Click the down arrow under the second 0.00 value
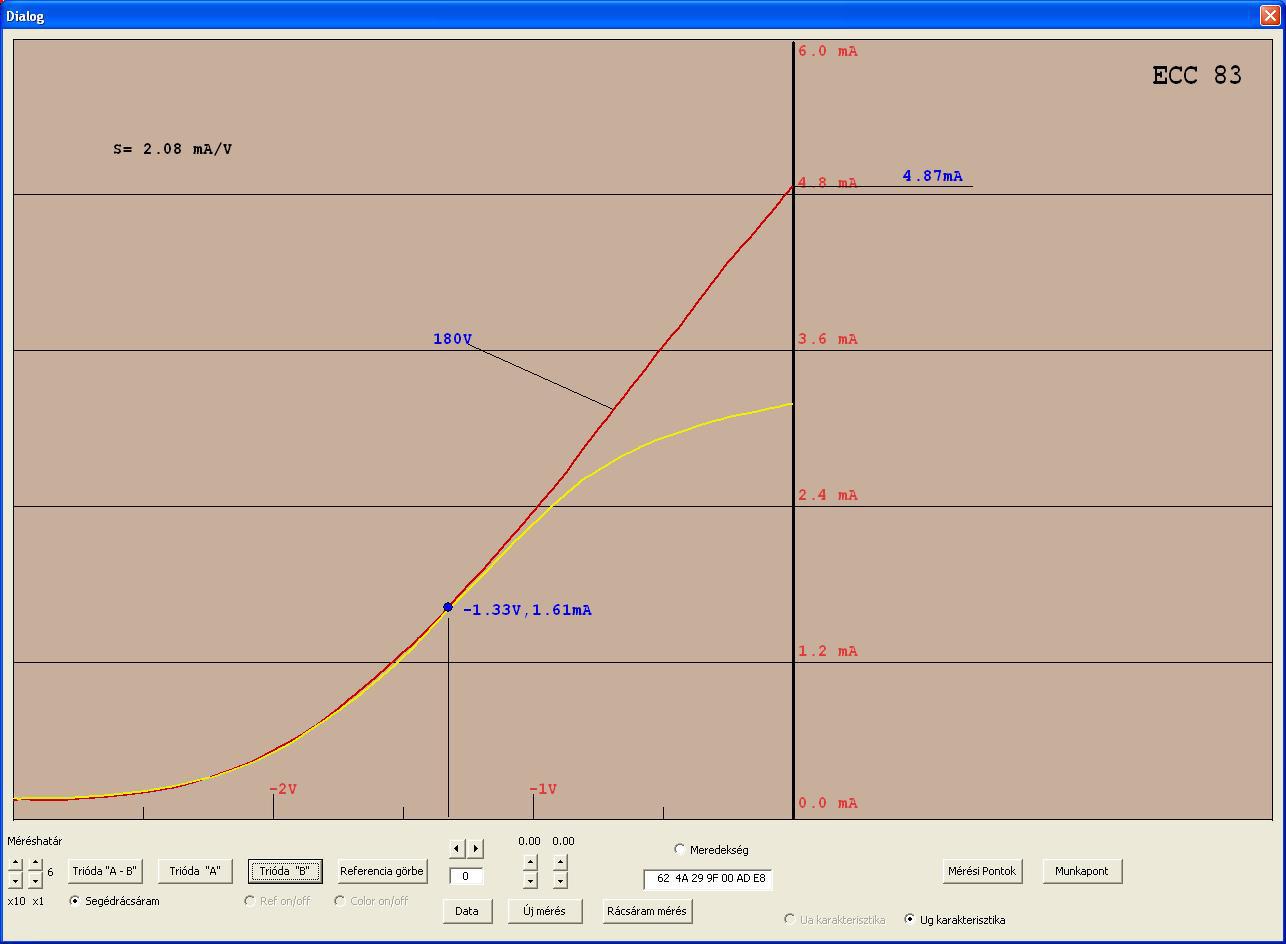 [x=560, y=880]
